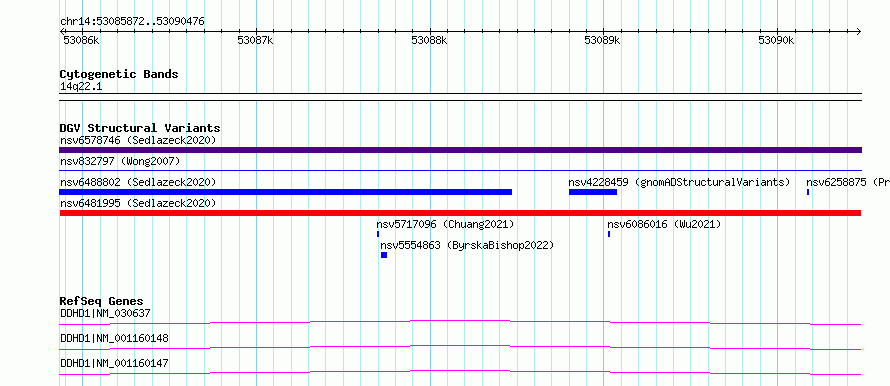890x386 pixels.
Task: Click the nsv6488802 (Sedlazeck2020) label
Action: click(x=138, y=182)
